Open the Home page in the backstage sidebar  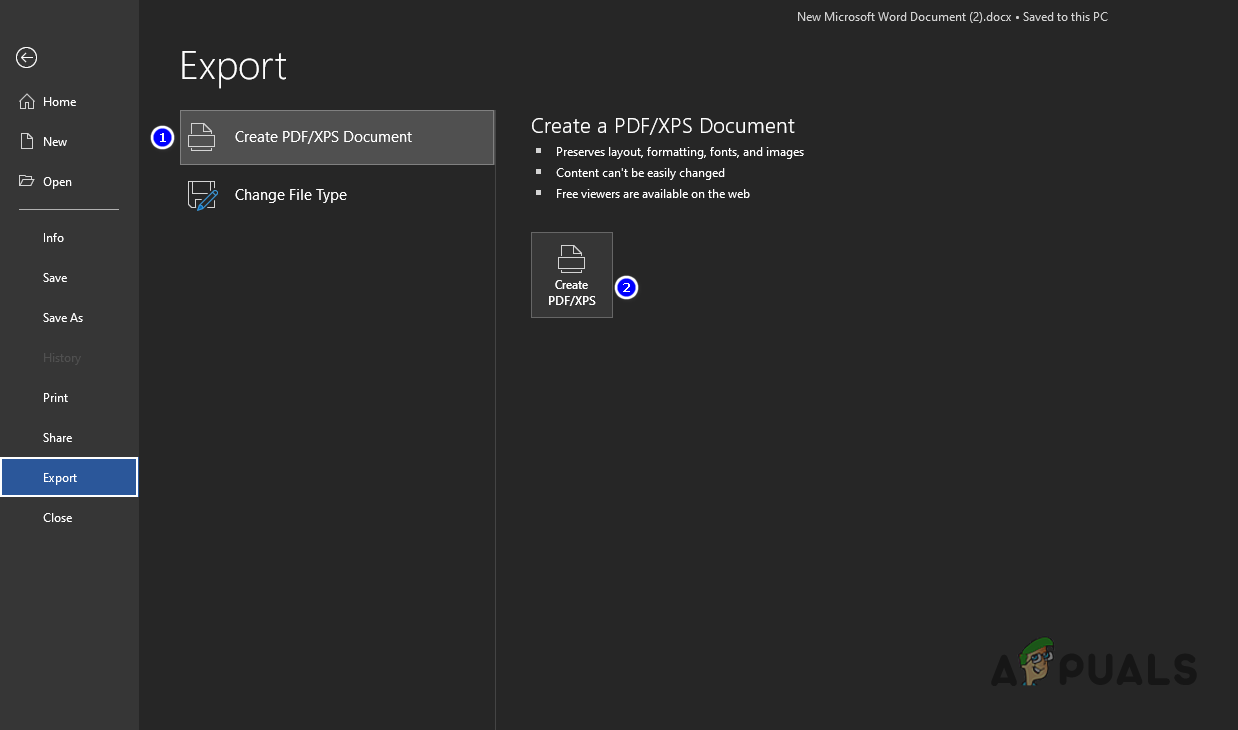(x=69, y=102)
